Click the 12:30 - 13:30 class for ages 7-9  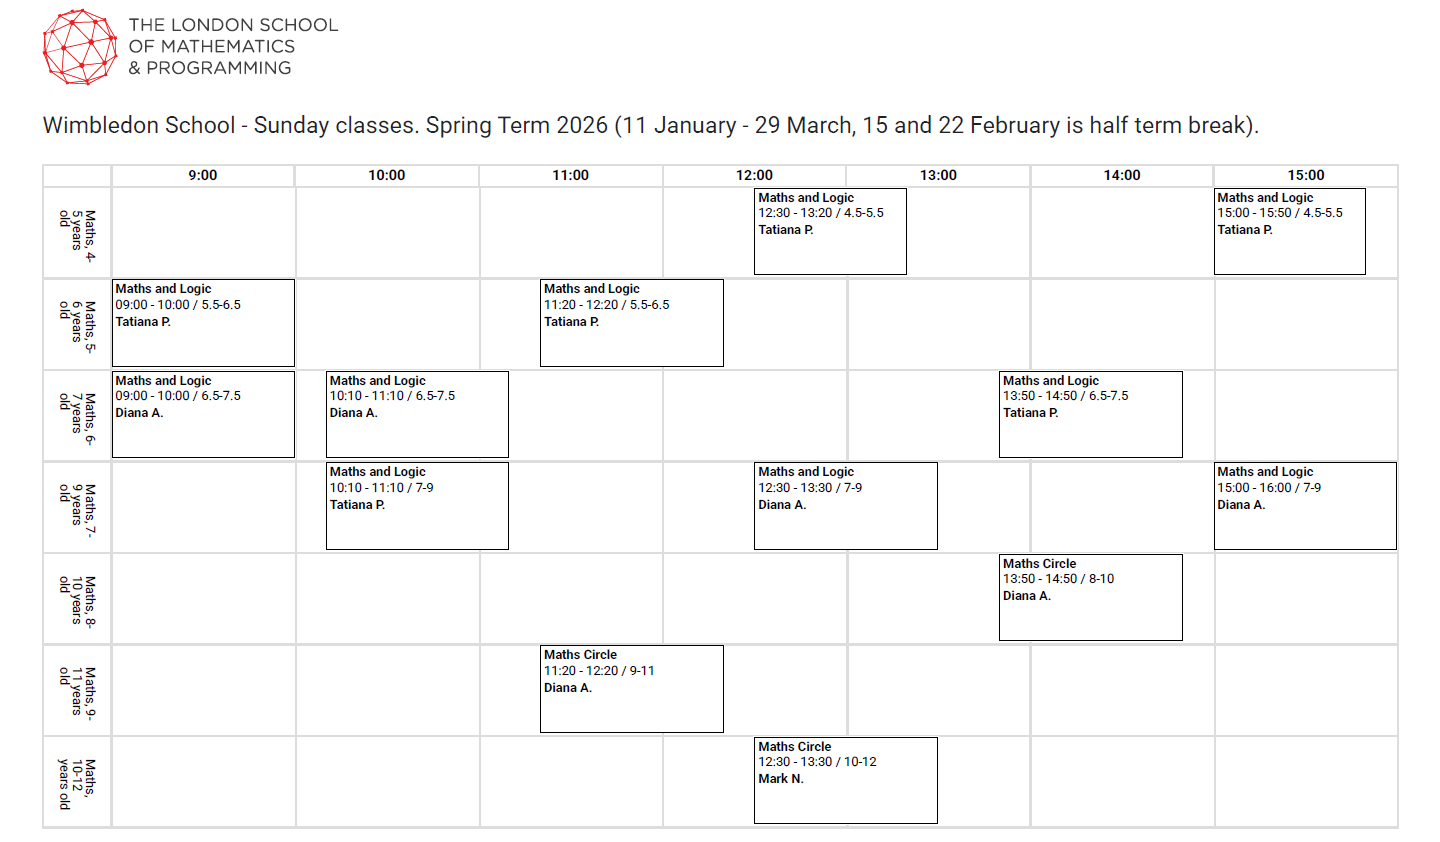pyautogui.click(x=845, y=505)
